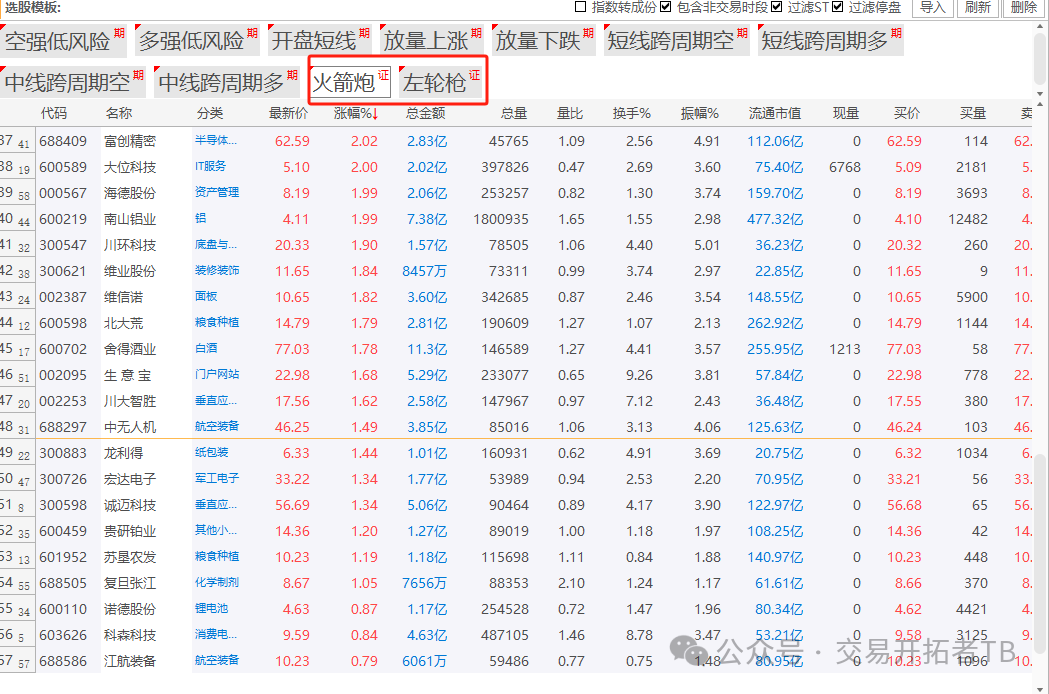Click 舍得酒业 market cap 255.95亿

coord(775,349)
